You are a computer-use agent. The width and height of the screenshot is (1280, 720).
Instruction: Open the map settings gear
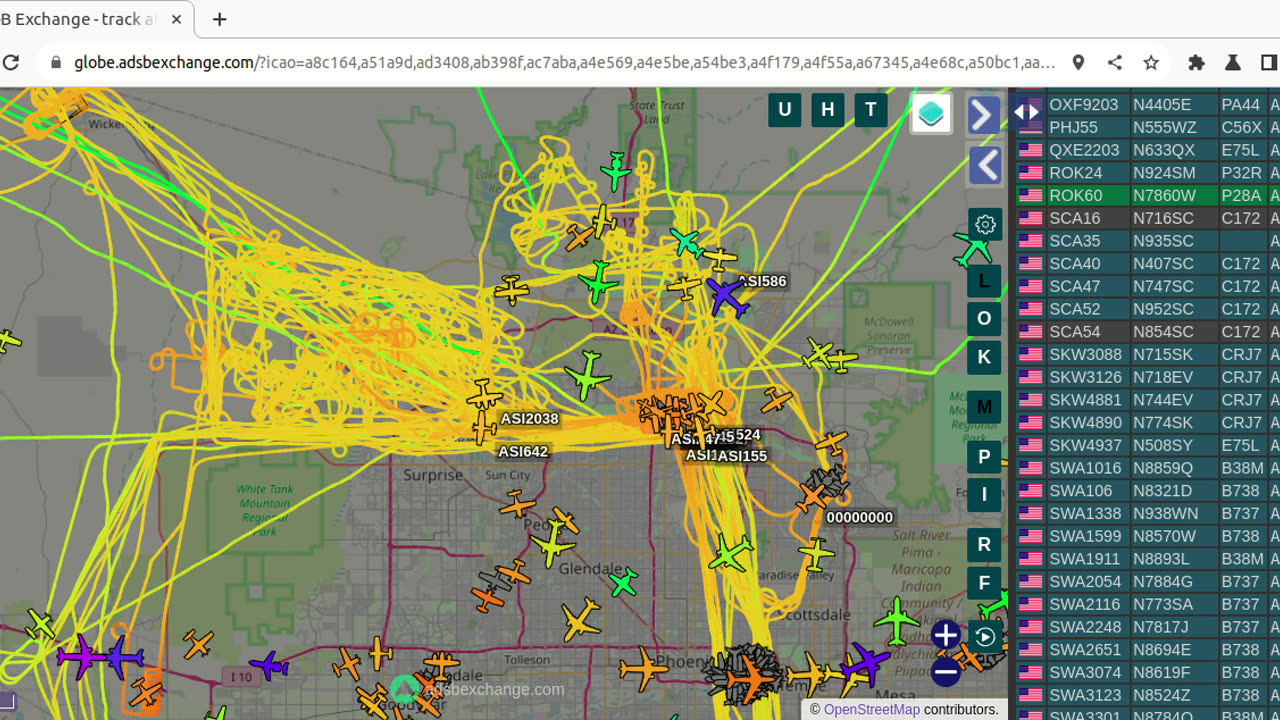pos(985,224)
